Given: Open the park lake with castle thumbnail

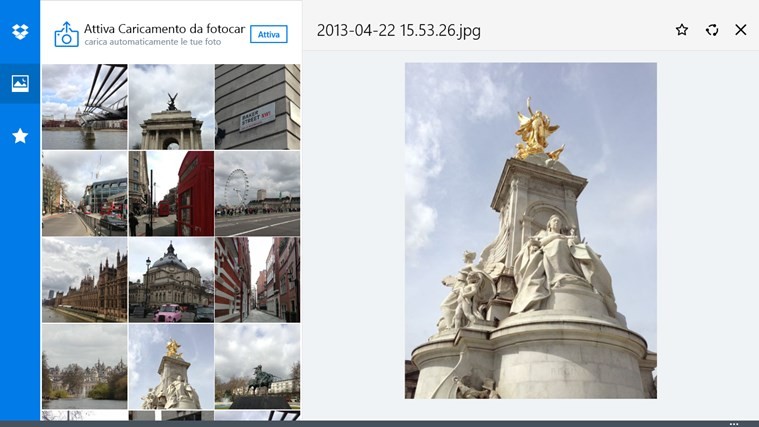Looking at the screenshot, I should (x=85, y=366).
